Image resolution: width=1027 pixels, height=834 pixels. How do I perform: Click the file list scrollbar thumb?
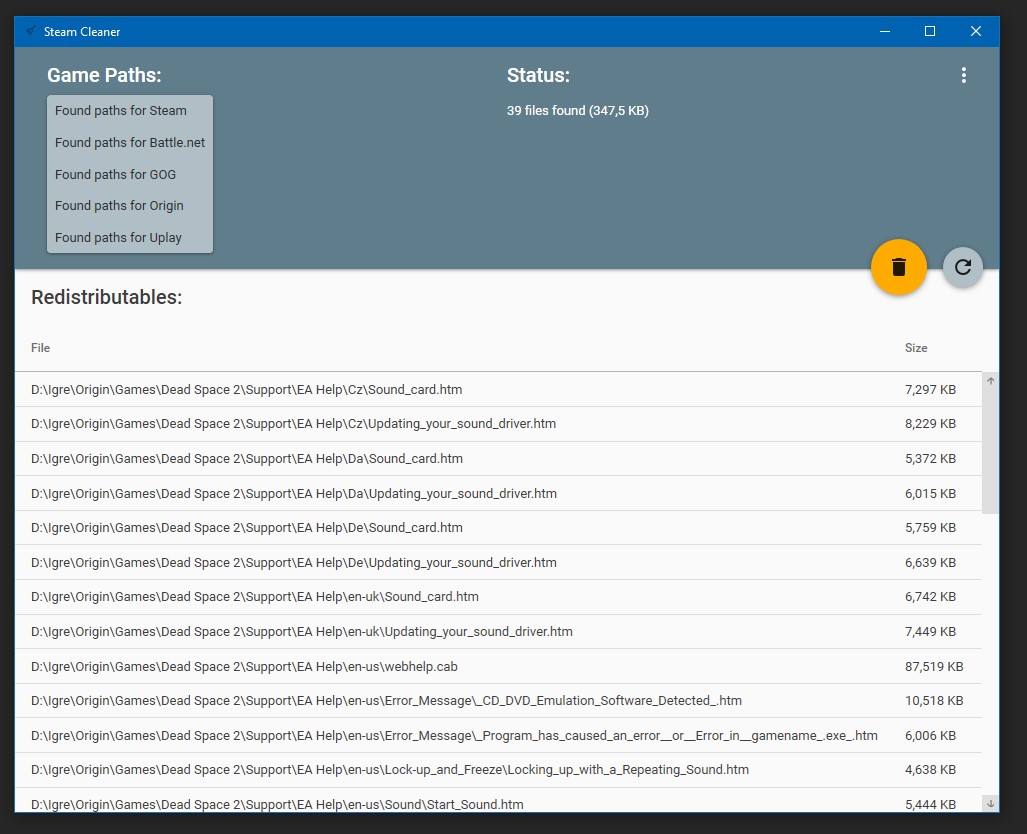990,451
